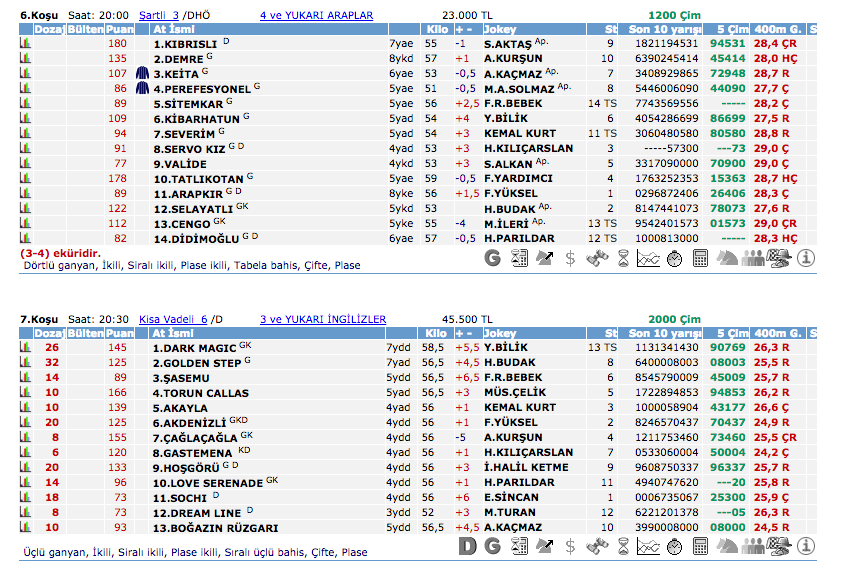Open the '3 ve YUKARI İNGİLİZLER' link

(x=322, y=319)
